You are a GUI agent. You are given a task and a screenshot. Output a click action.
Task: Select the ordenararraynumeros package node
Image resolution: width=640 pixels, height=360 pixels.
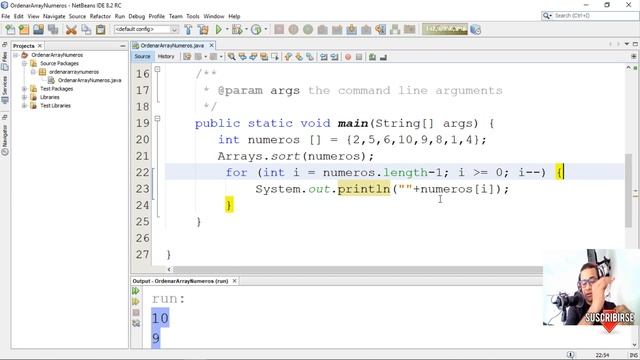pos(74,72)
